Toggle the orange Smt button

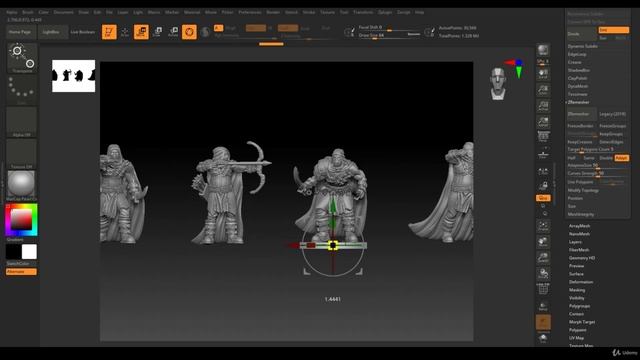pyautogui.click(x=613, y=30)
